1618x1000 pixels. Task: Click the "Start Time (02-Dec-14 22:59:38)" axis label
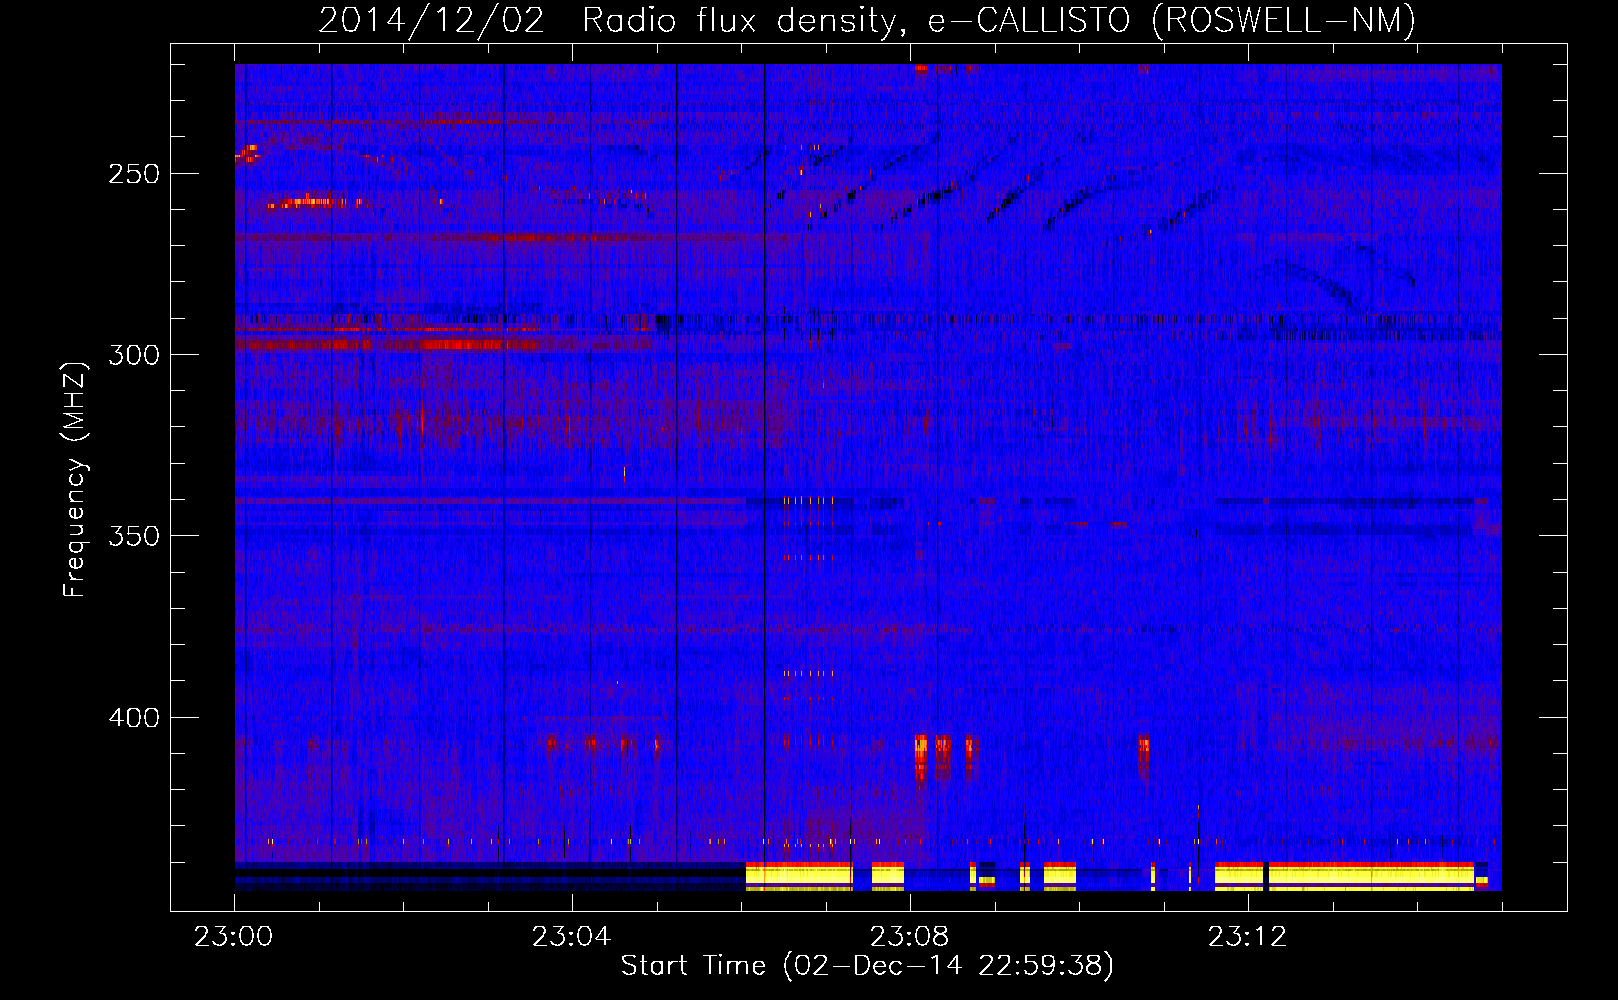pyautogui.click(x=867, y=966)
